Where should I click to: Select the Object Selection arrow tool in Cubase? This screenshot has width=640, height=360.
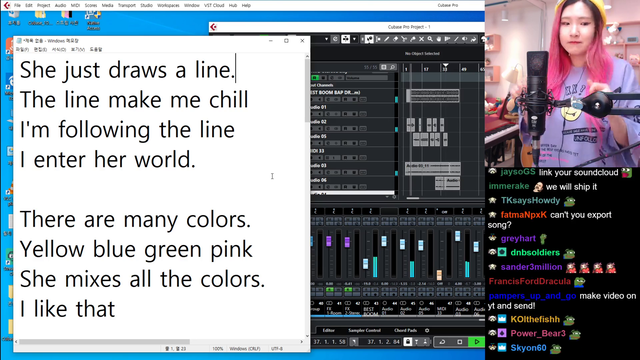tap(369, 39)
